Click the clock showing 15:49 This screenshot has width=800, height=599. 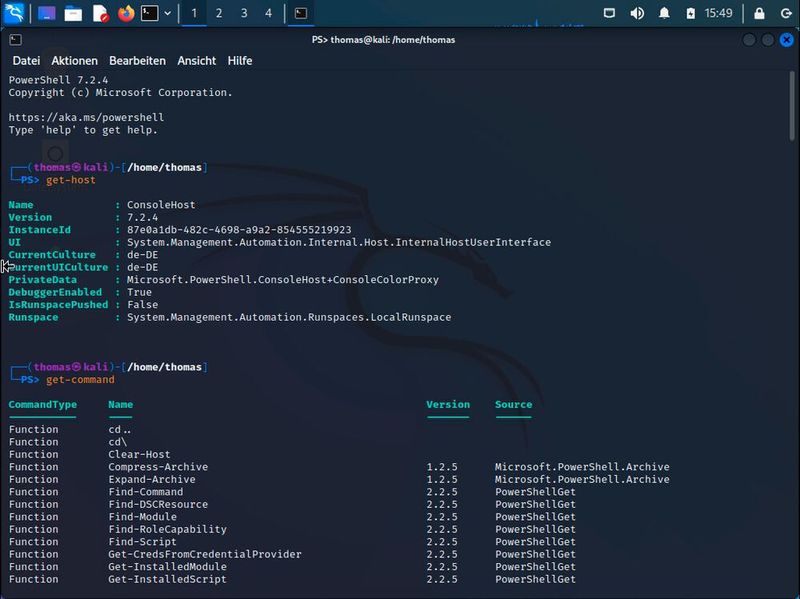718,13
